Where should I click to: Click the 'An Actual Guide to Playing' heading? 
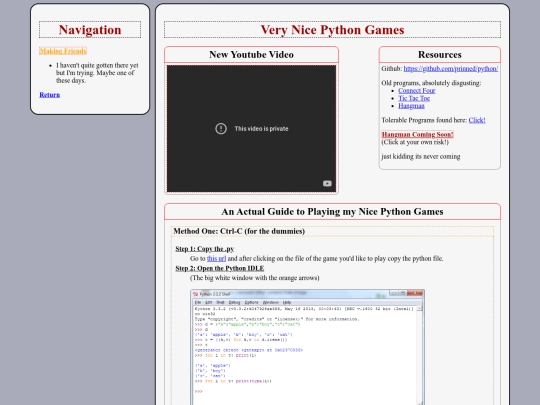332,211
